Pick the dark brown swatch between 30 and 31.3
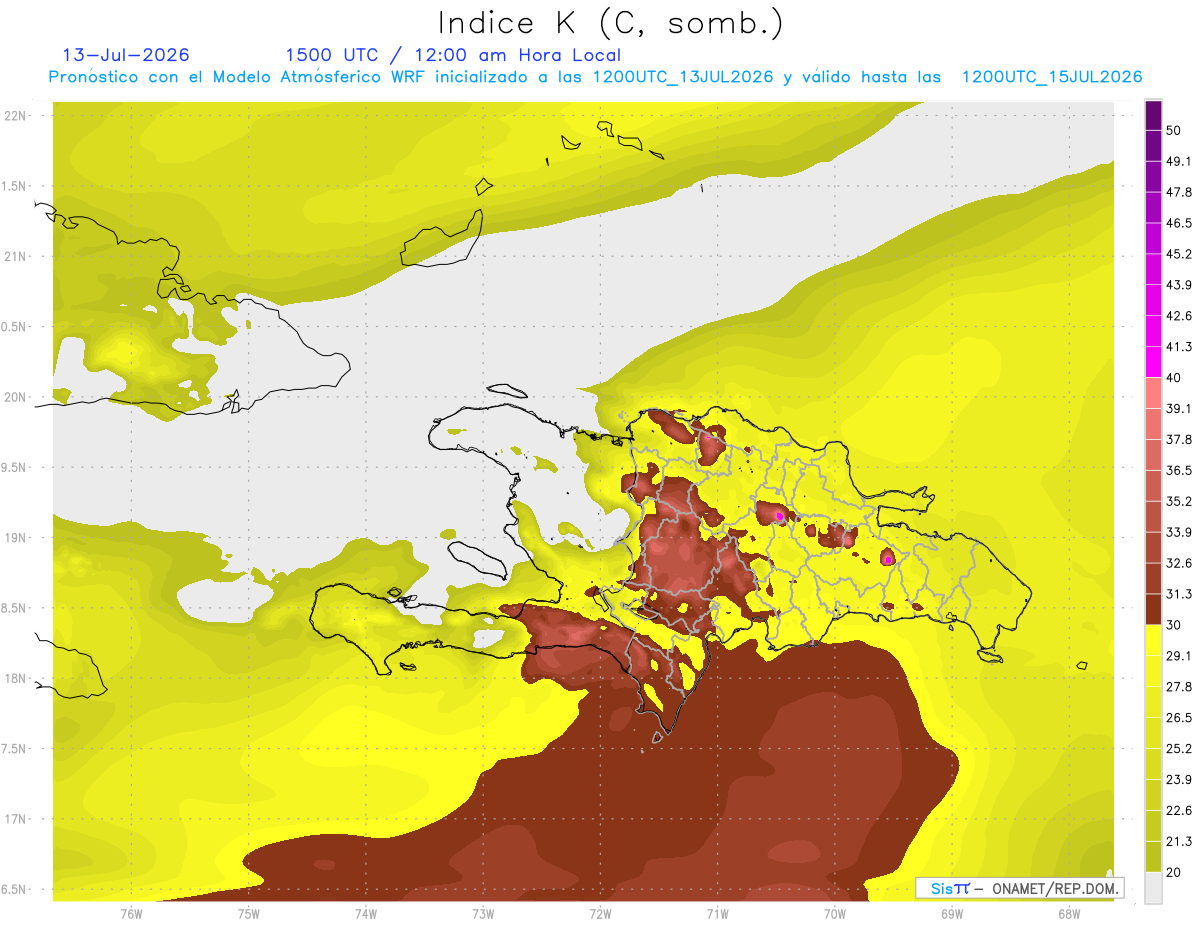The width and height of the screenshot is (1200, 927). pos(1153,610)
